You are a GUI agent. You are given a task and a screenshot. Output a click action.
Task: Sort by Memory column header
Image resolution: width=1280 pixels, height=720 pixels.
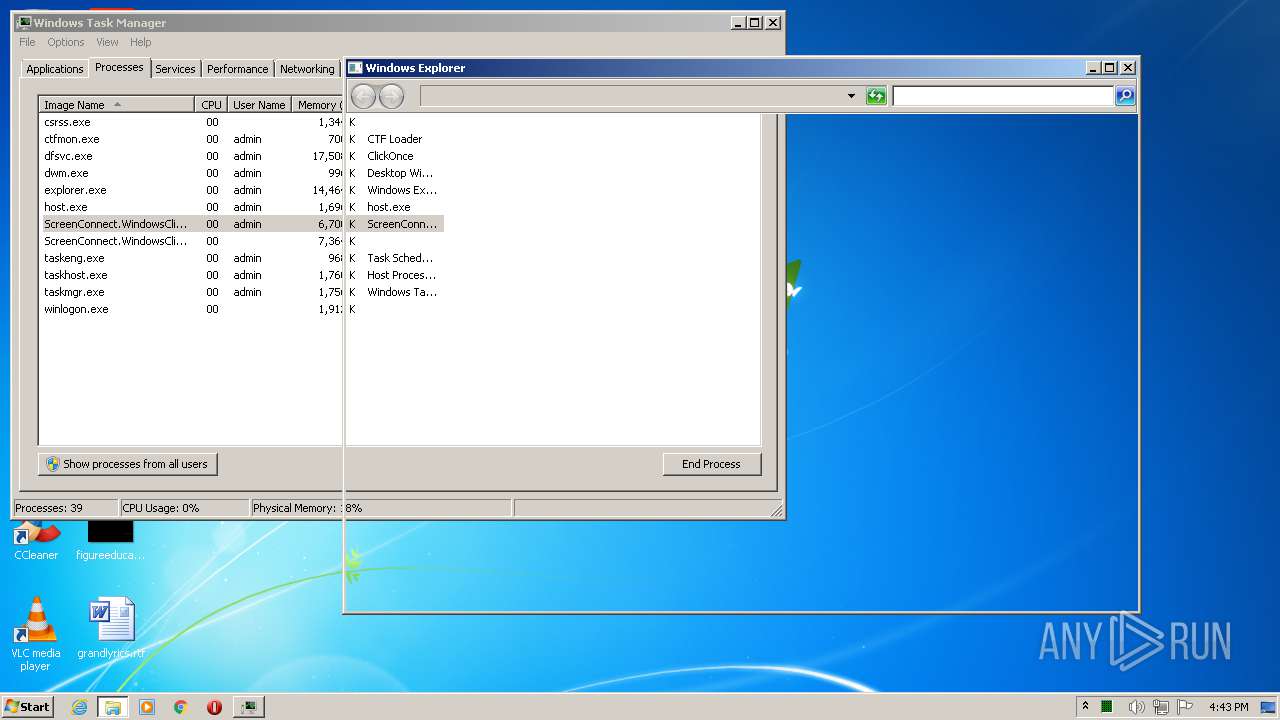click(x=317, y=105)
